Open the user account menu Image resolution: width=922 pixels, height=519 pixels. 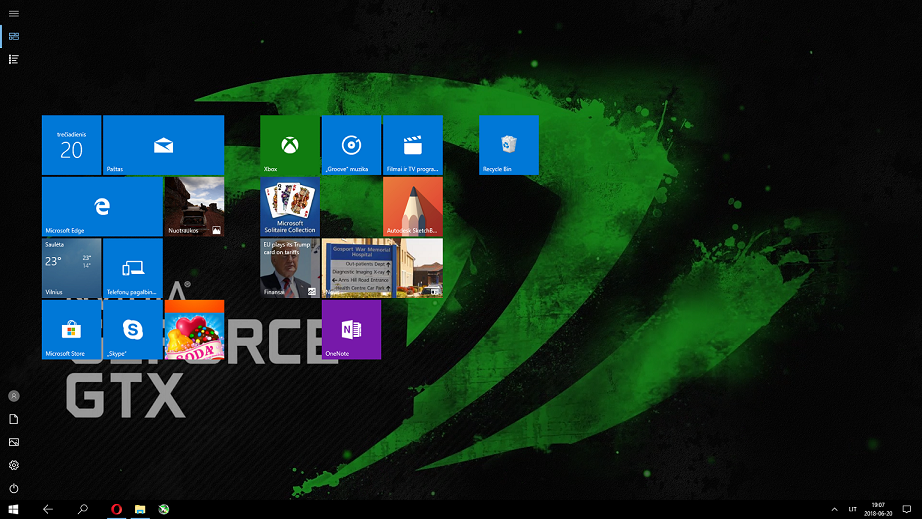pyautogui.click(x=14, y=396)
